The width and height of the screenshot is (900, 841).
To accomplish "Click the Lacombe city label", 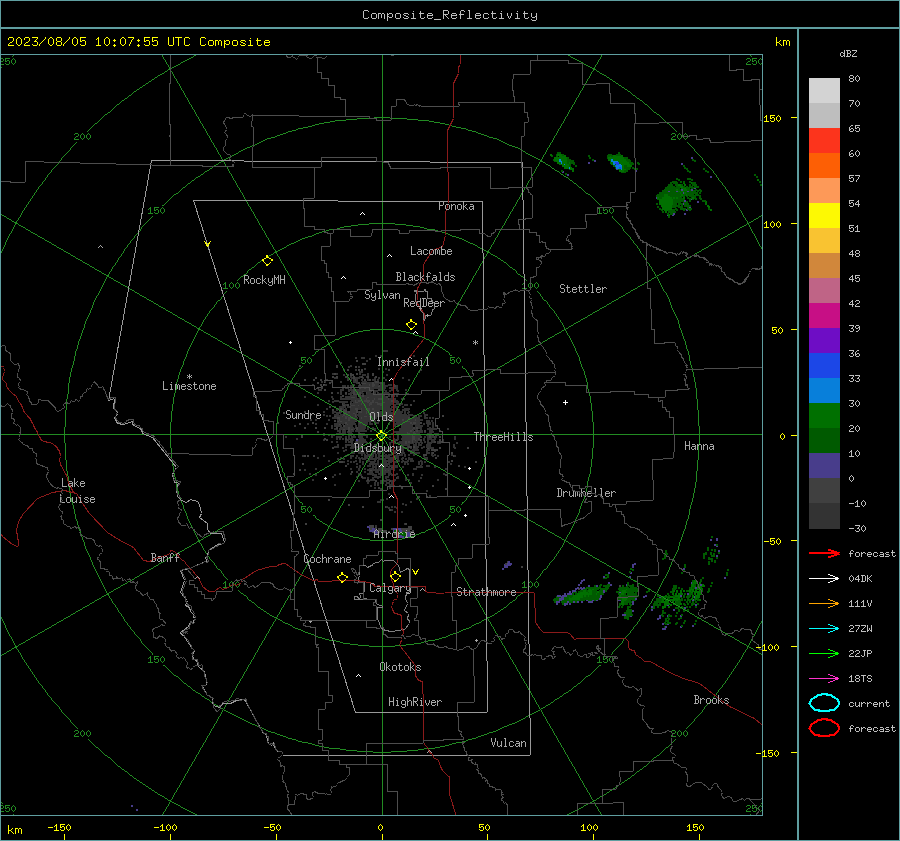I will pyautogui.click(x=431, y=251).
